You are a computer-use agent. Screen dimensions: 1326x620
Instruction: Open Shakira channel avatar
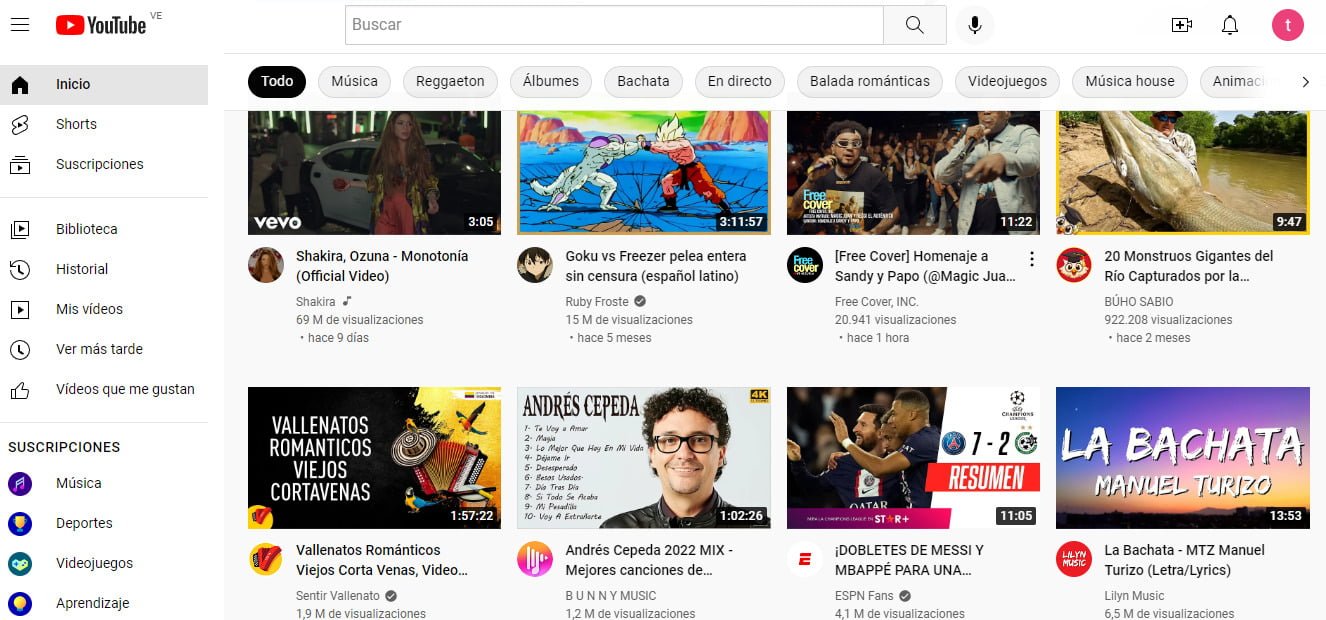coord(266,265)
